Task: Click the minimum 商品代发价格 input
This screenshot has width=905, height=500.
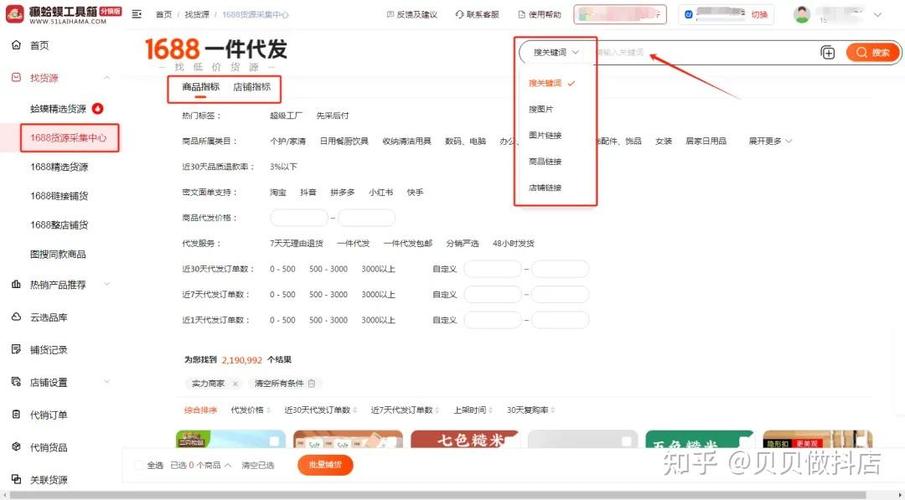Action: click(299, 218)
